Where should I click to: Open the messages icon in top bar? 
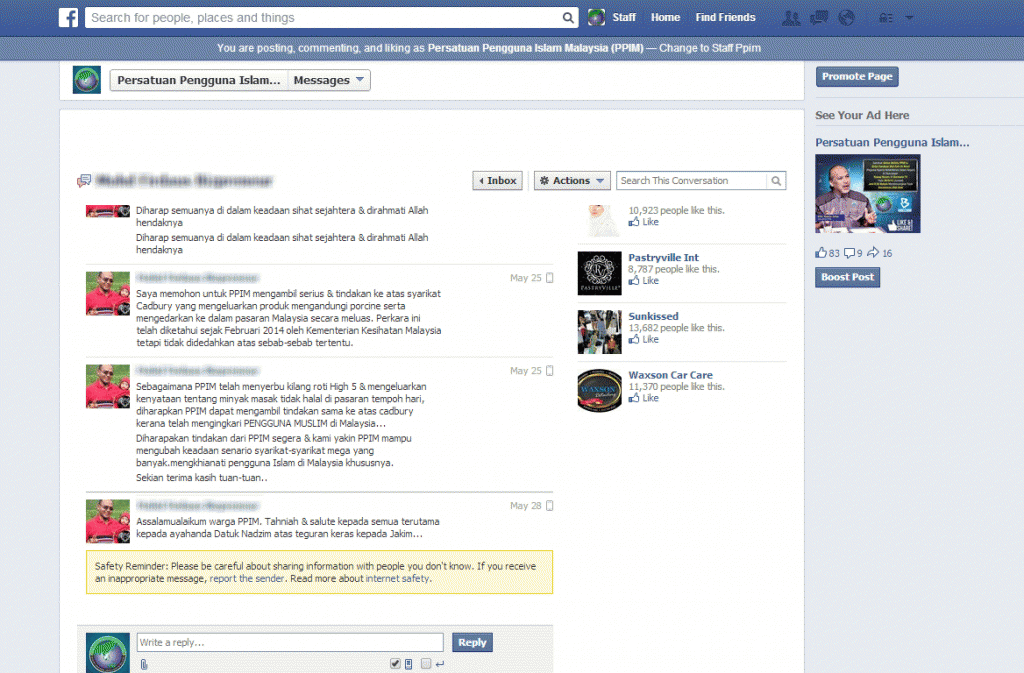coord(819,18)
